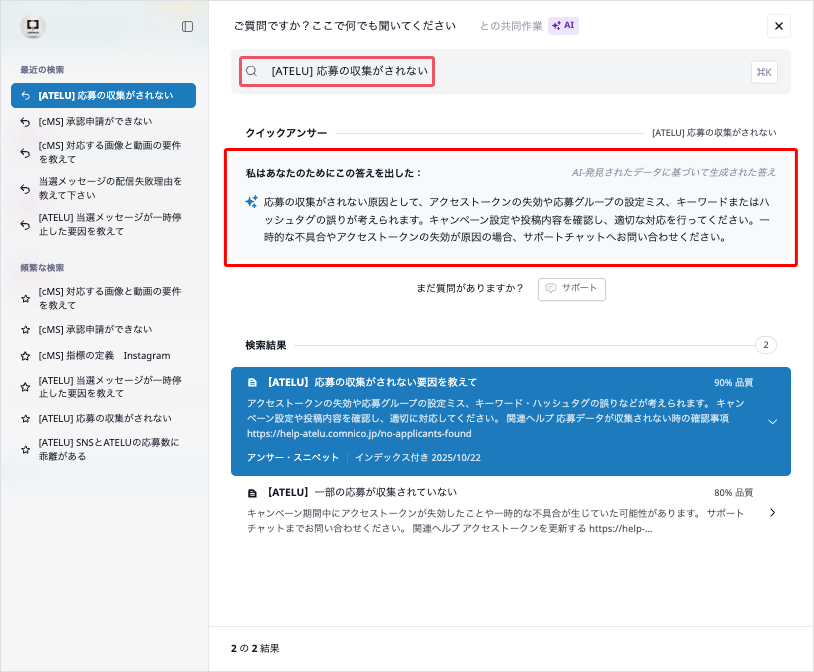Open the 一部の応募が収集されていない result arrow
Viewport: 814px width, 672px height.
772,513
